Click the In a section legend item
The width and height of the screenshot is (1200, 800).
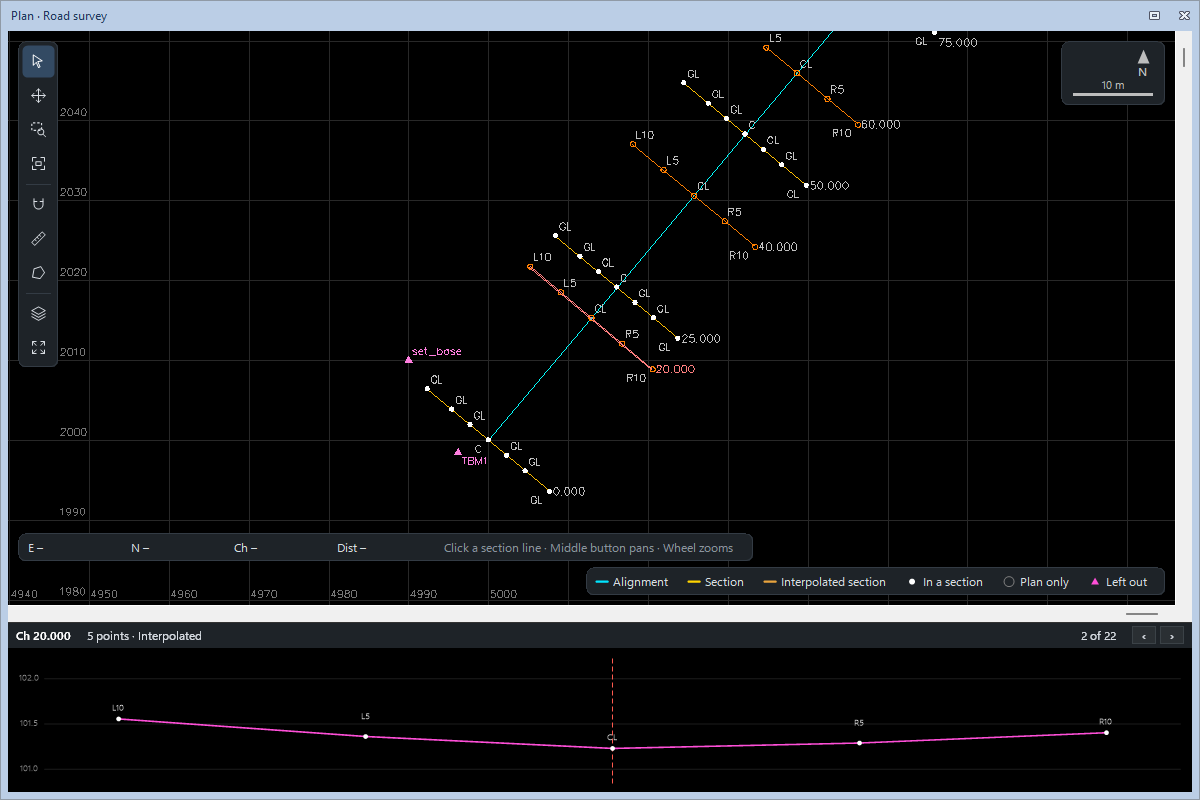click(x=945, y=582)
